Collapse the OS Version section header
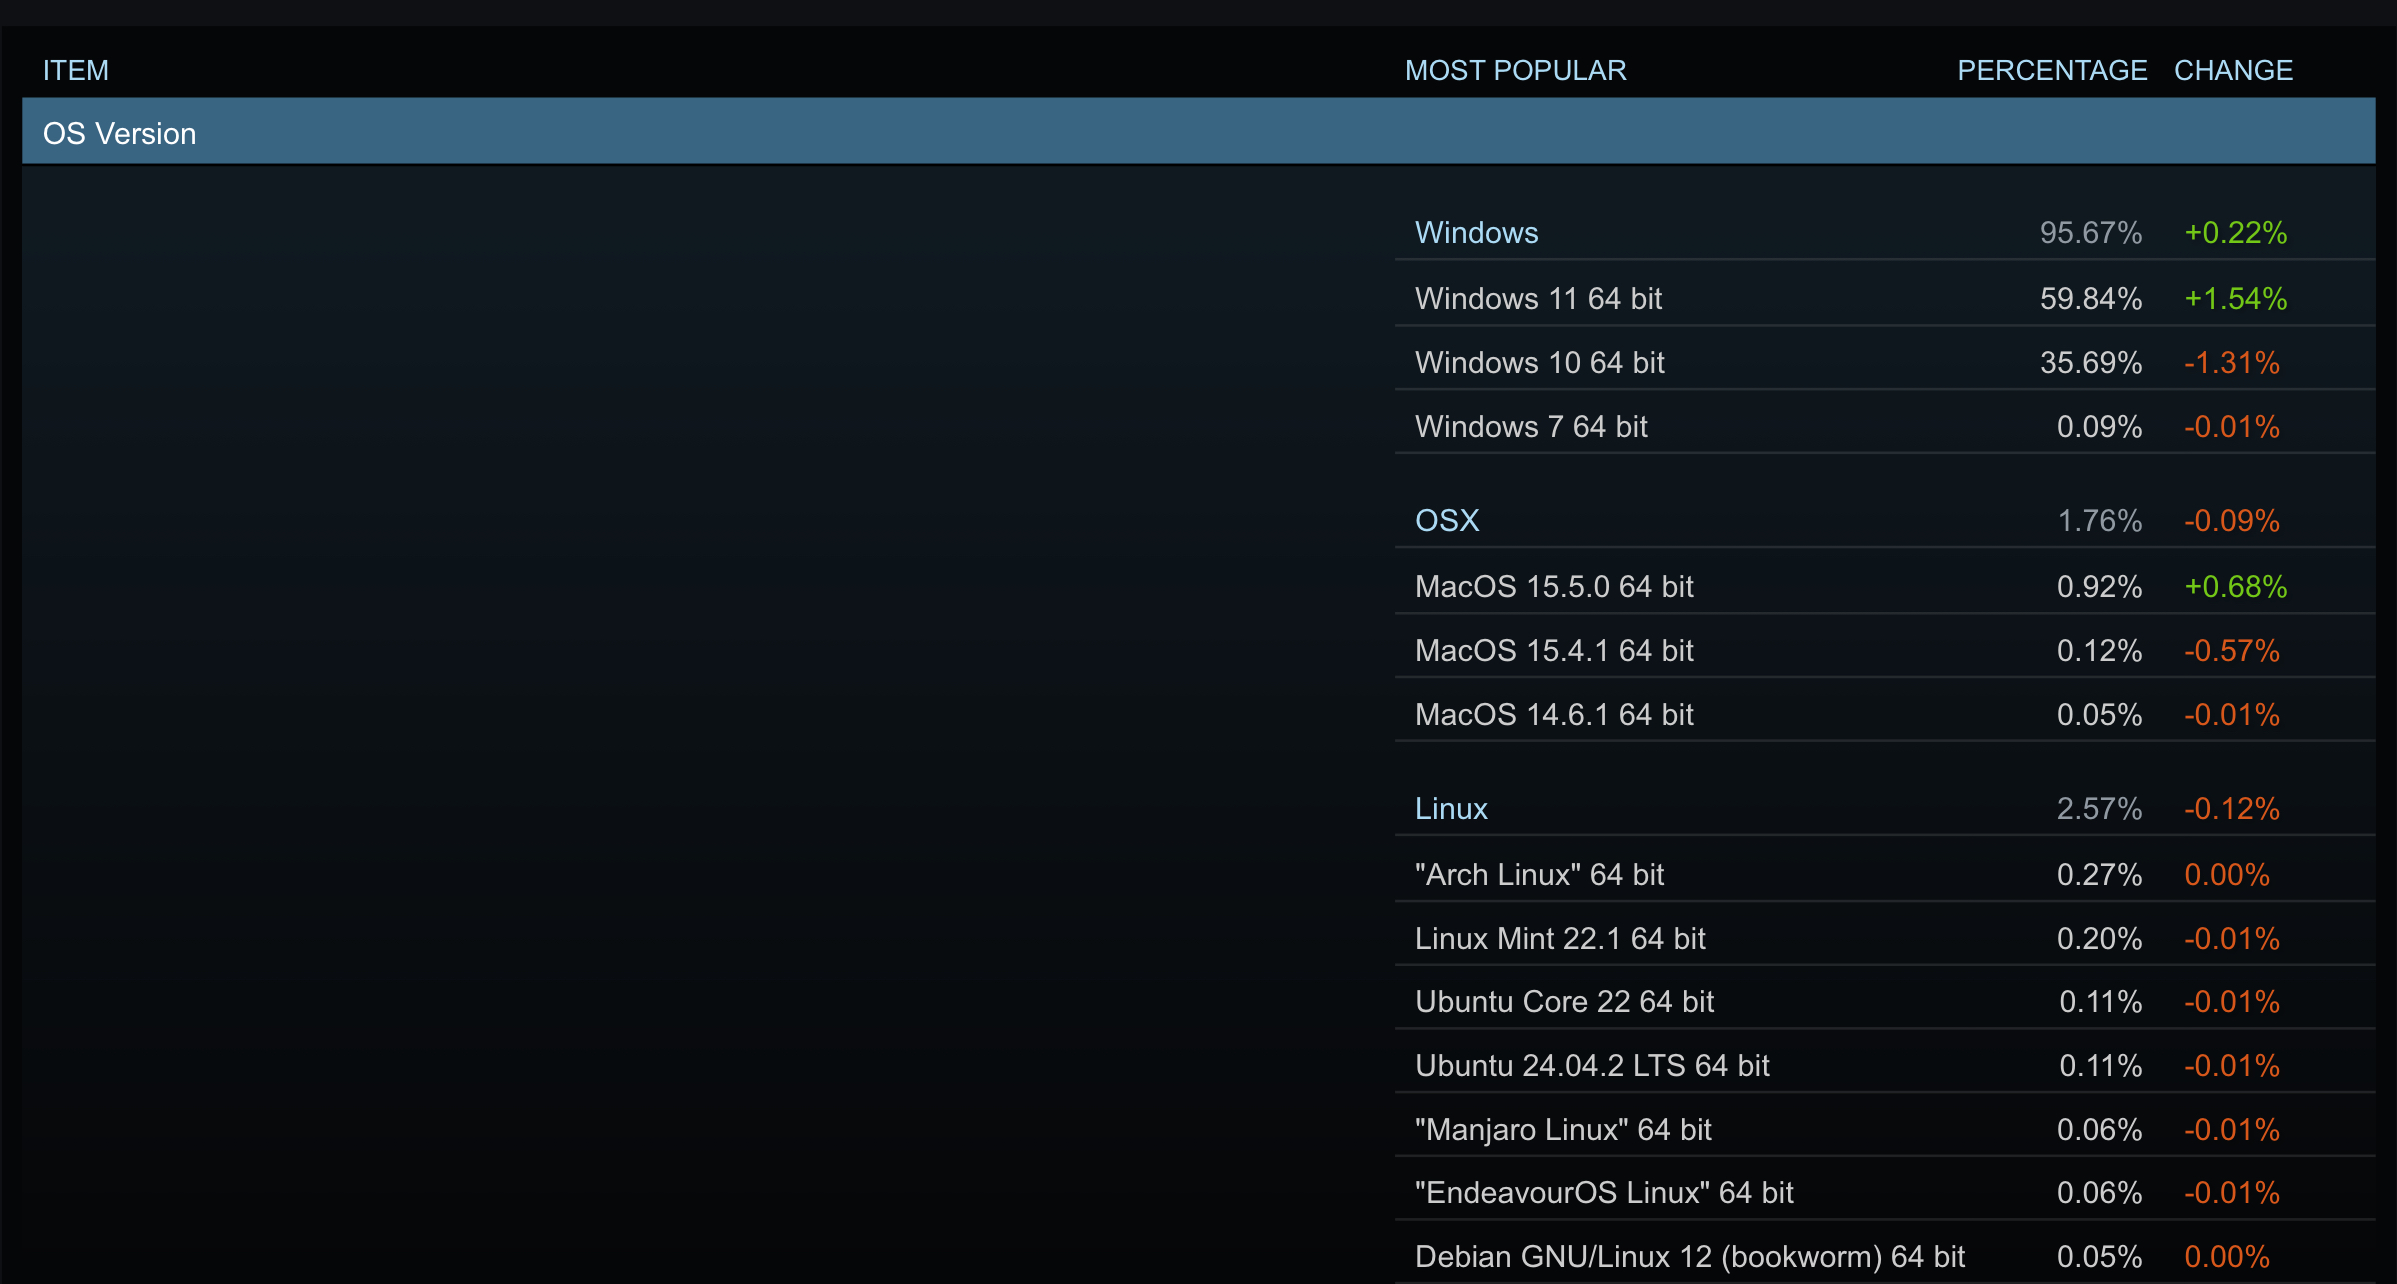 (1198, 132)
